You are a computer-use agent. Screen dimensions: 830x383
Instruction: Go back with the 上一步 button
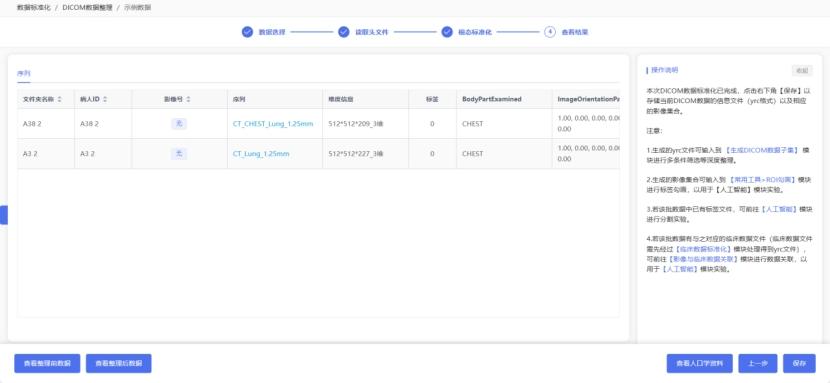coord(757,363)
